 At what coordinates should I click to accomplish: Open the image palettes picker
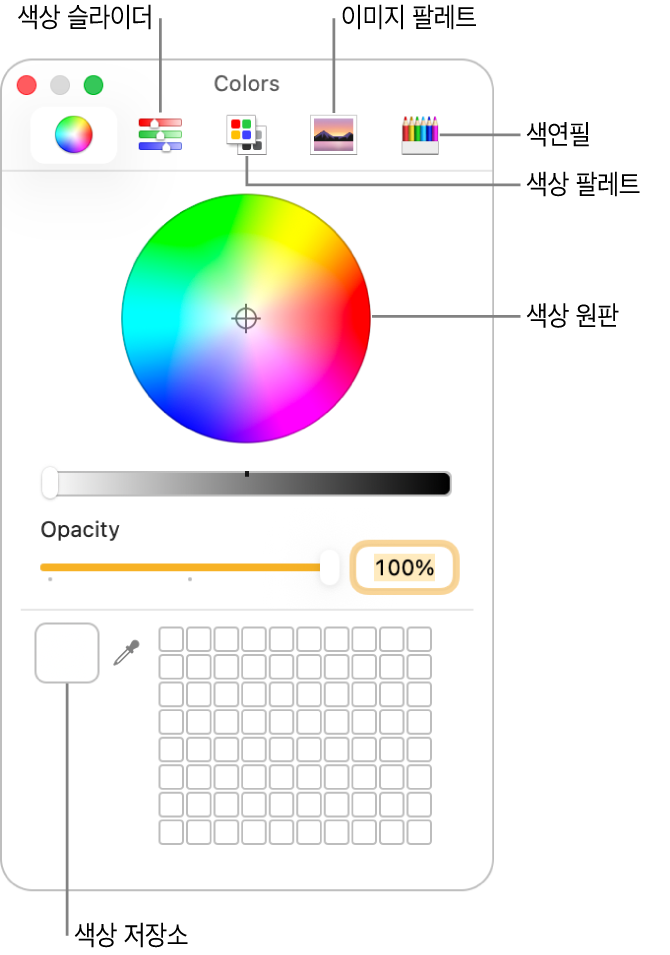(x=333, y=134)
